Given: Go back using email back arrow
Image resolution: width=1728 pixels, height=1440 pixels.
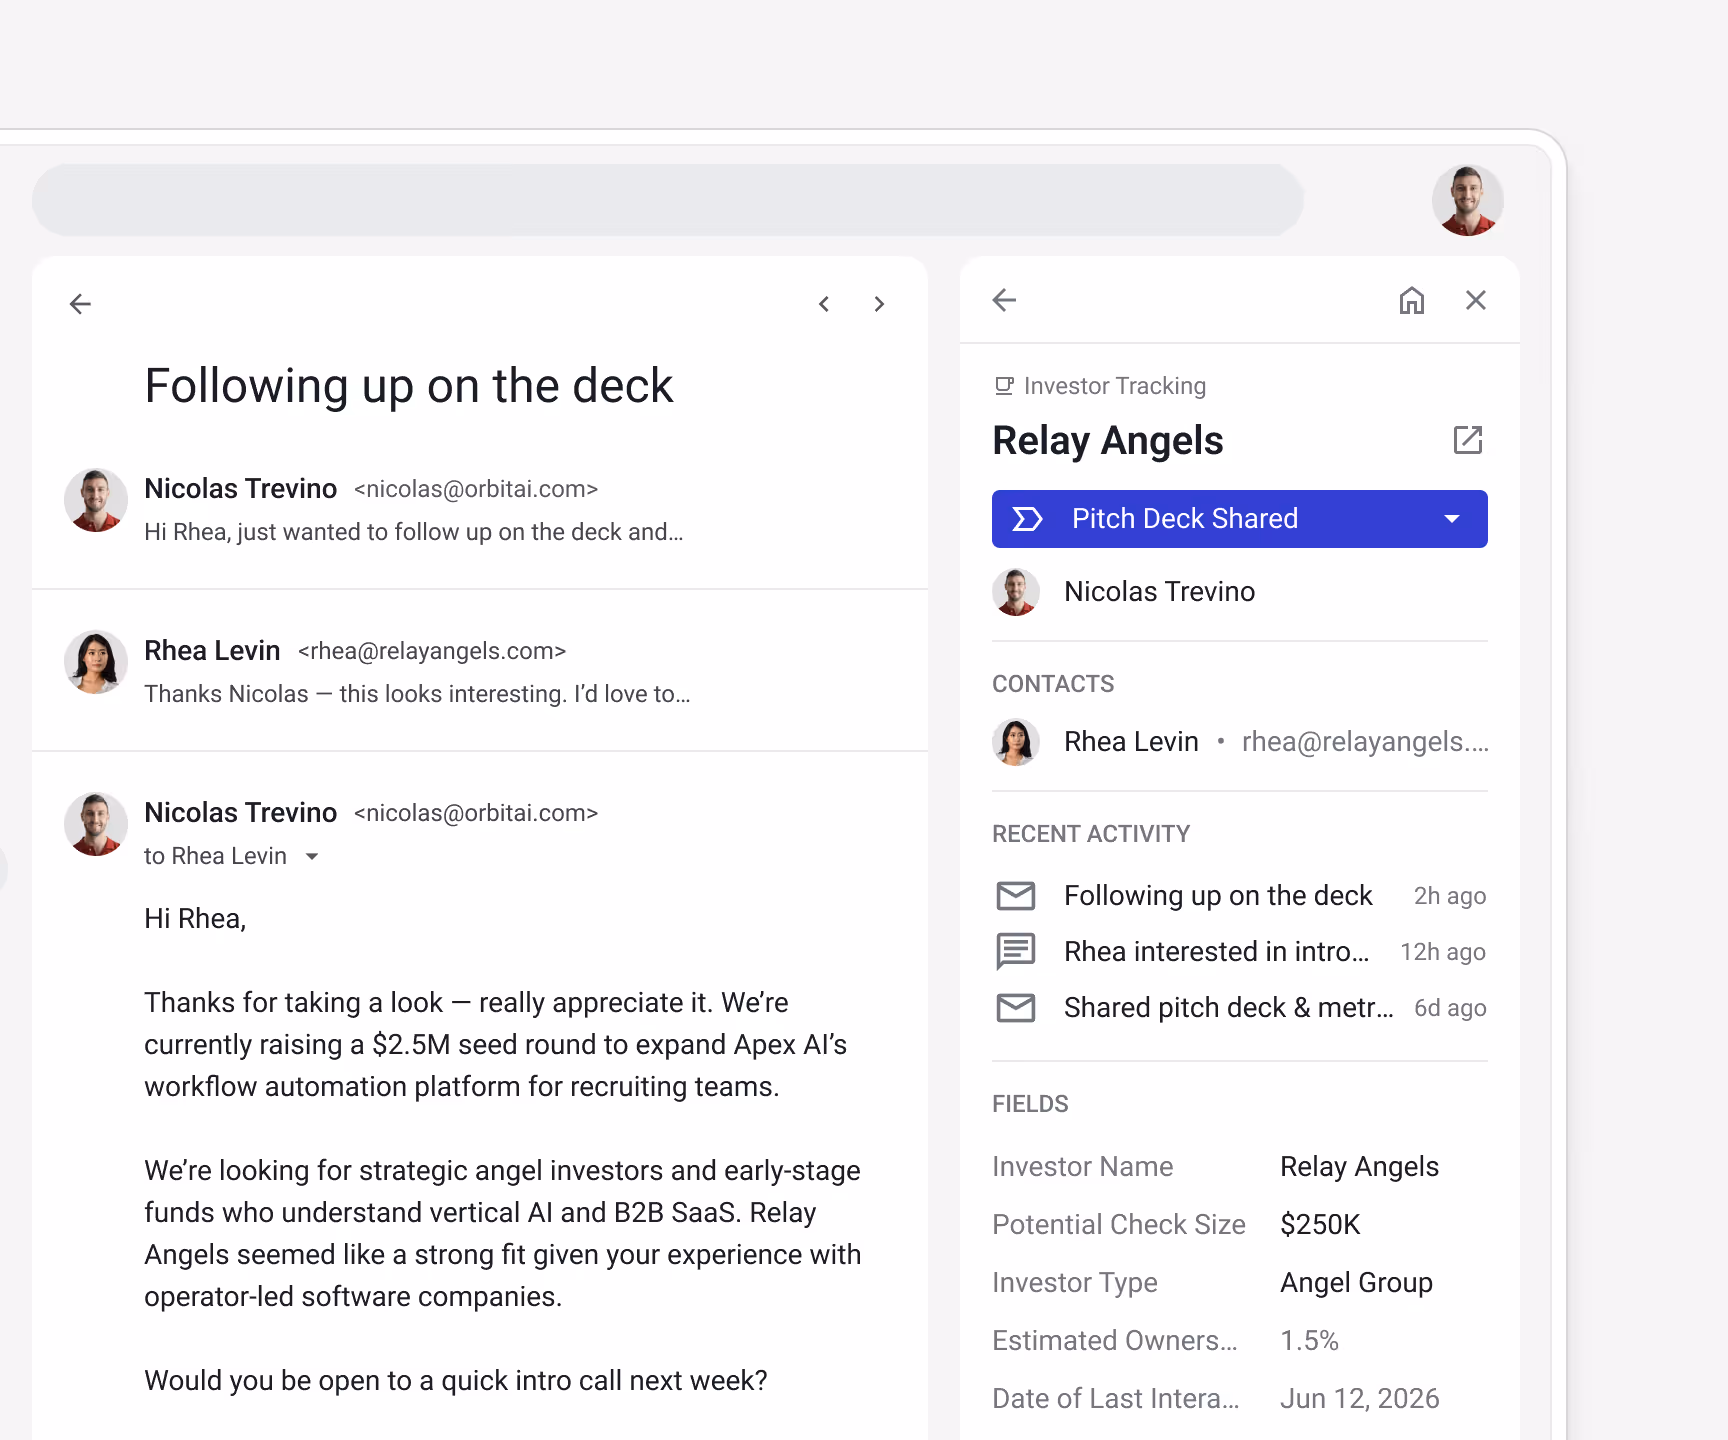Looking at the screenshot, I should click(80, 304).
